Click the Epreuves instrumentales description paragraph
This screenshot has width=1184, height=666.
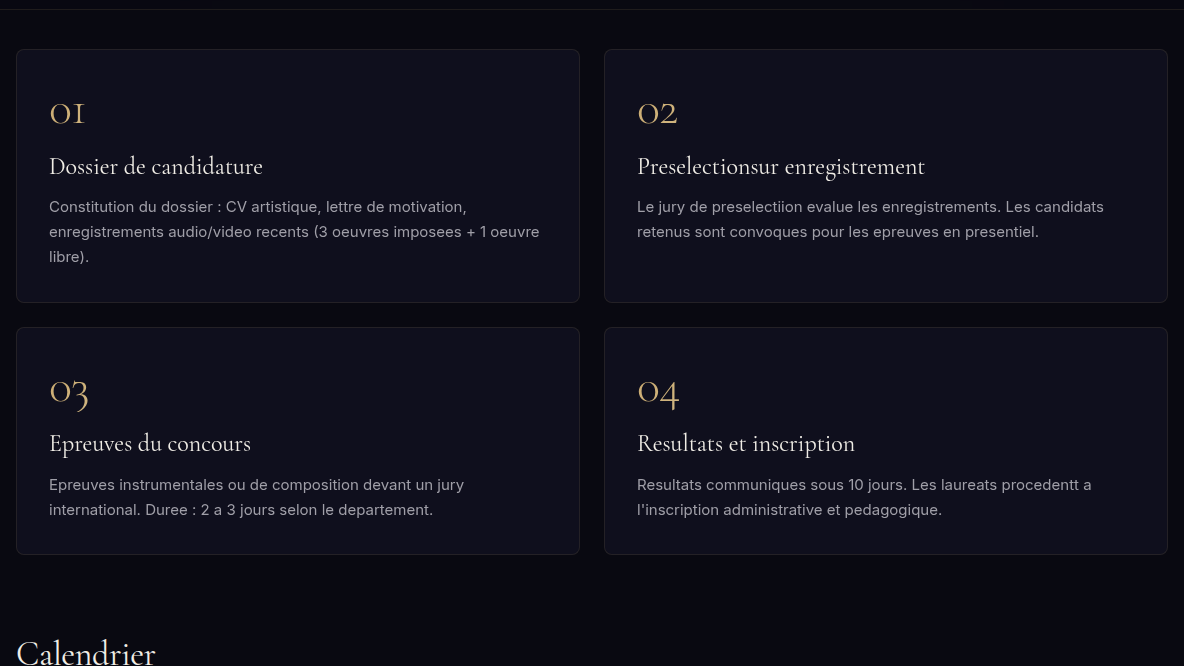[x=257, y=497]
